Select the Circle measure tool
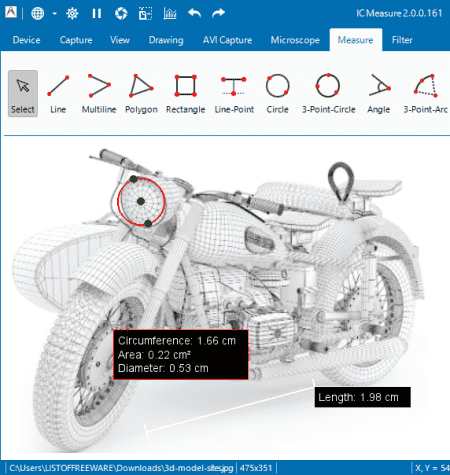450x475 pixels. [277, 94]
